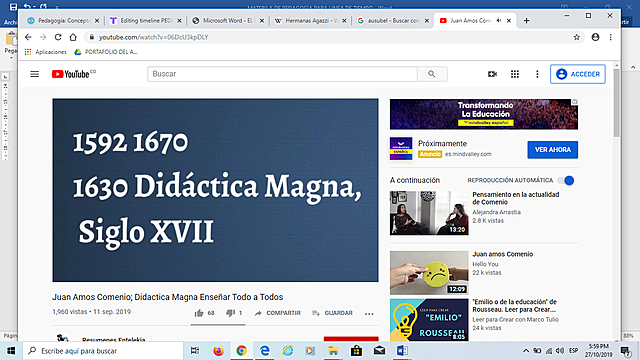This screenshot has height=360, width=640.
Task: Click COMPARTIR to share the video
Action: pyautogui.click(x=278, y=313)
